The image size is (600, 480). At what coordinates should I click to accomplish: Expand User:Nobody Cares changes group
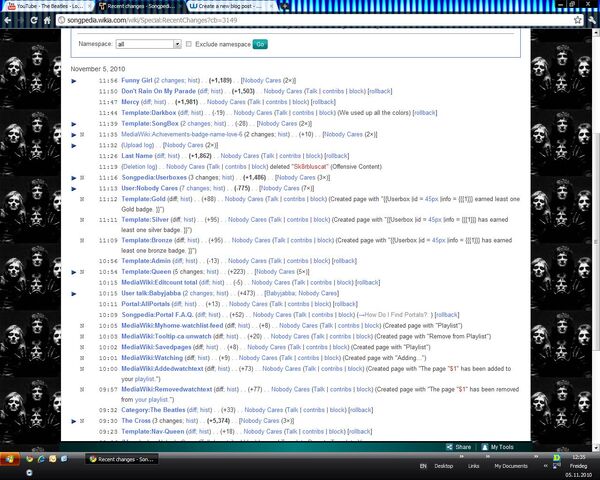coord(74,189)
